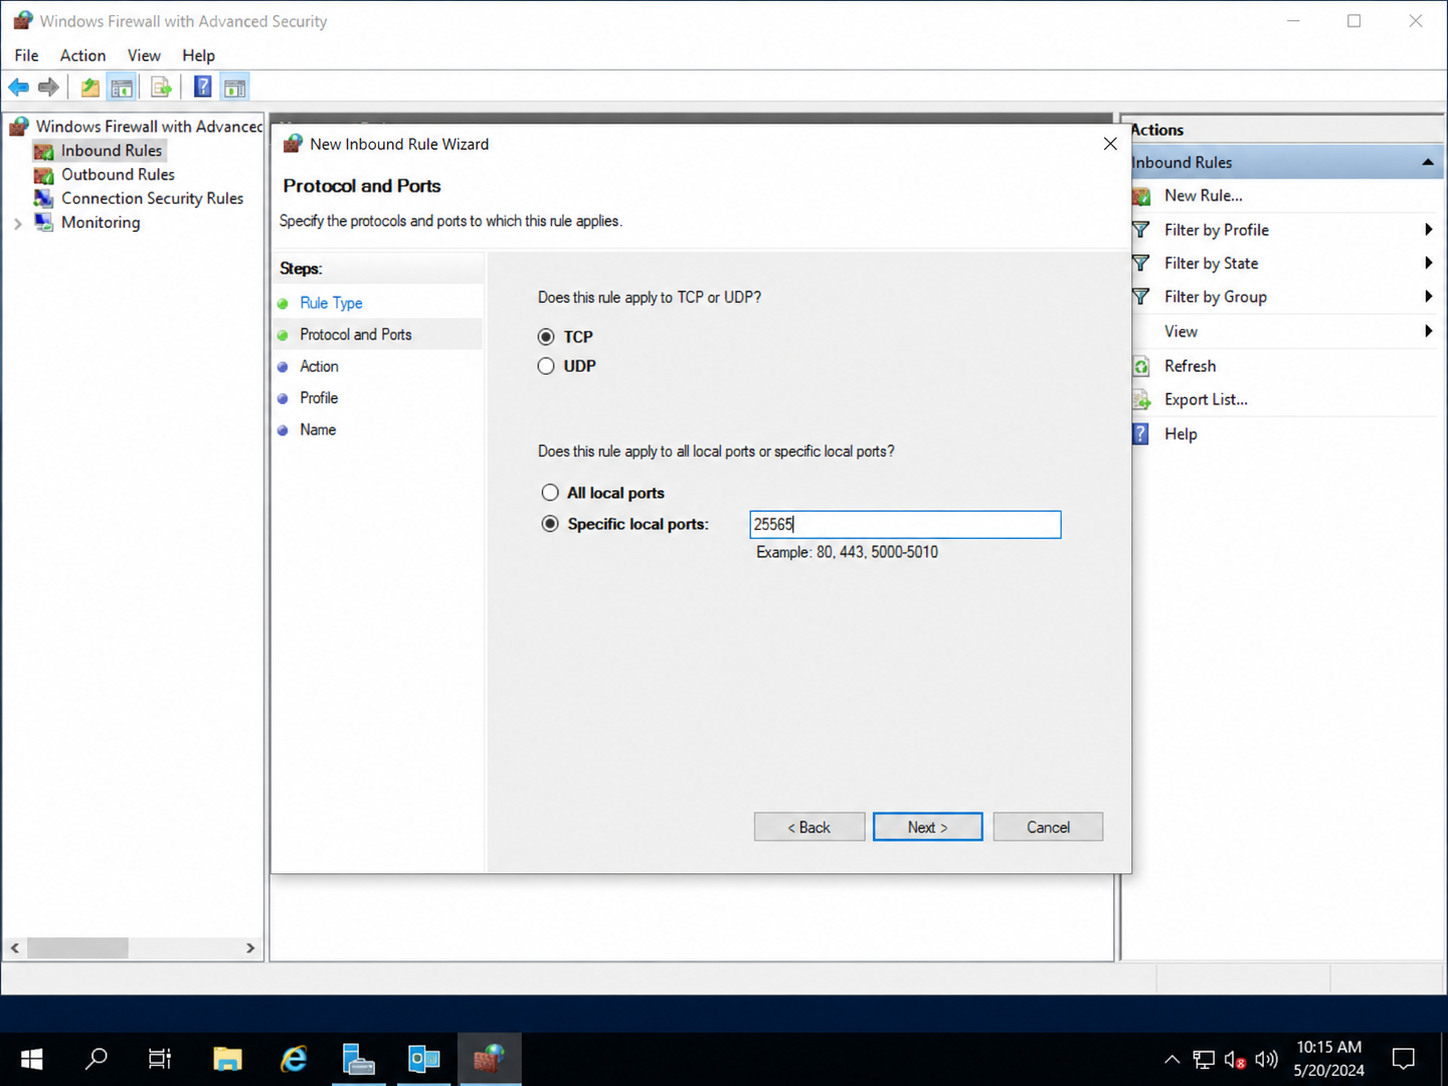The width and height of the screenshot is (1448, 1086).
Task: Click the Refresh icon in Actions pane
Action: [1141, 366]
